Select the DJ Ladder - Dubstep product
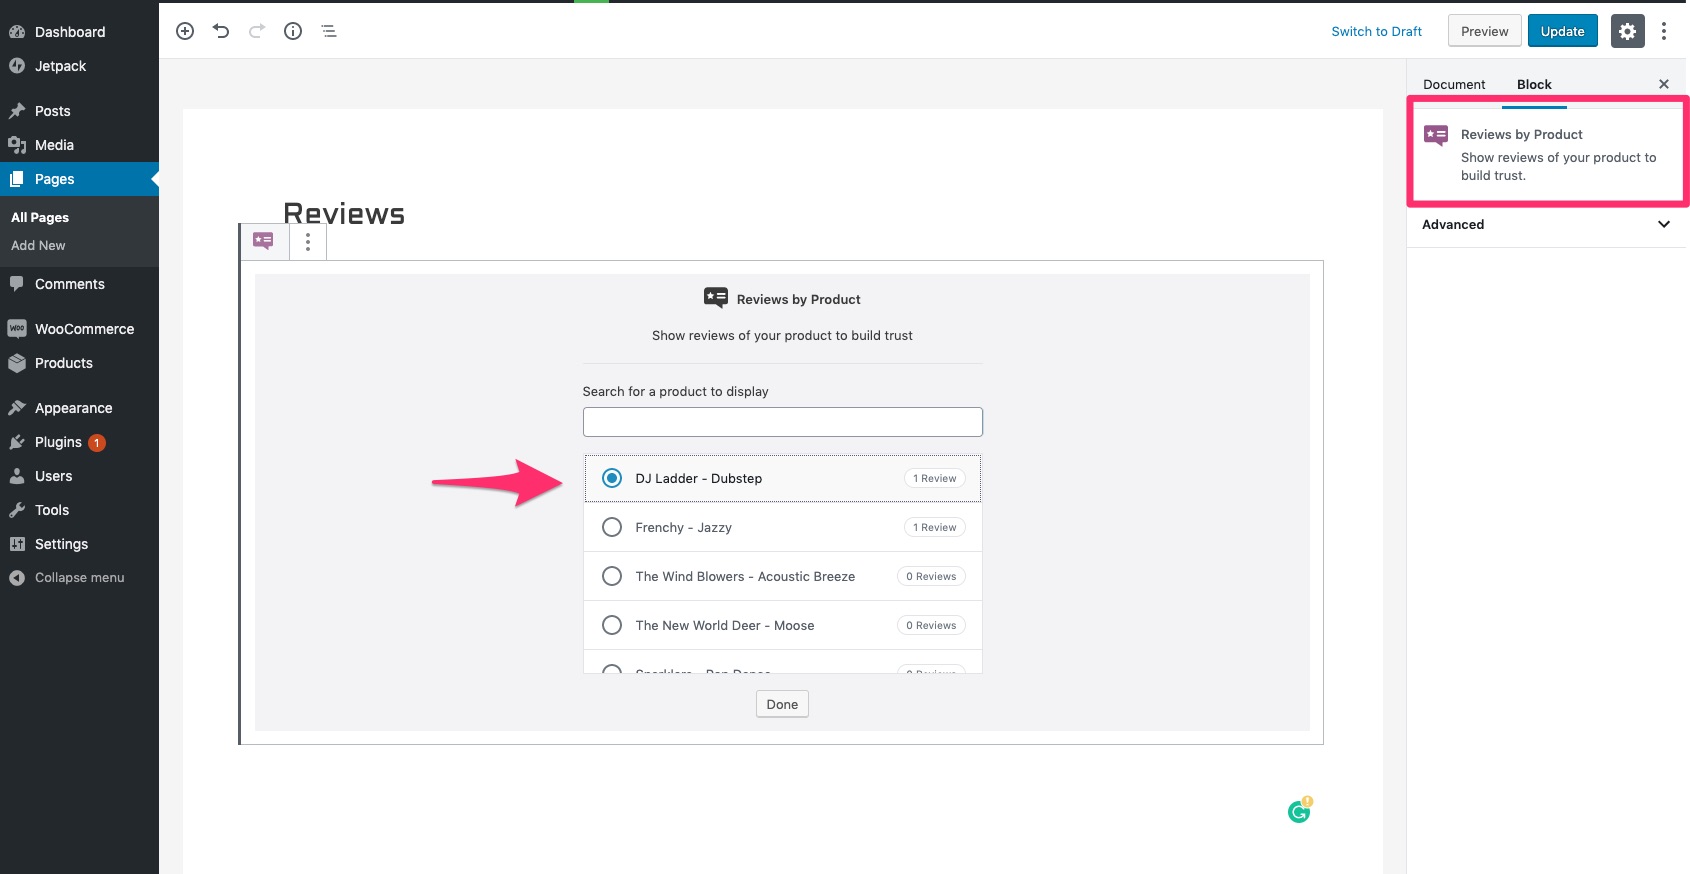The width and height of the screenshot is (1690, 874). 782,478
